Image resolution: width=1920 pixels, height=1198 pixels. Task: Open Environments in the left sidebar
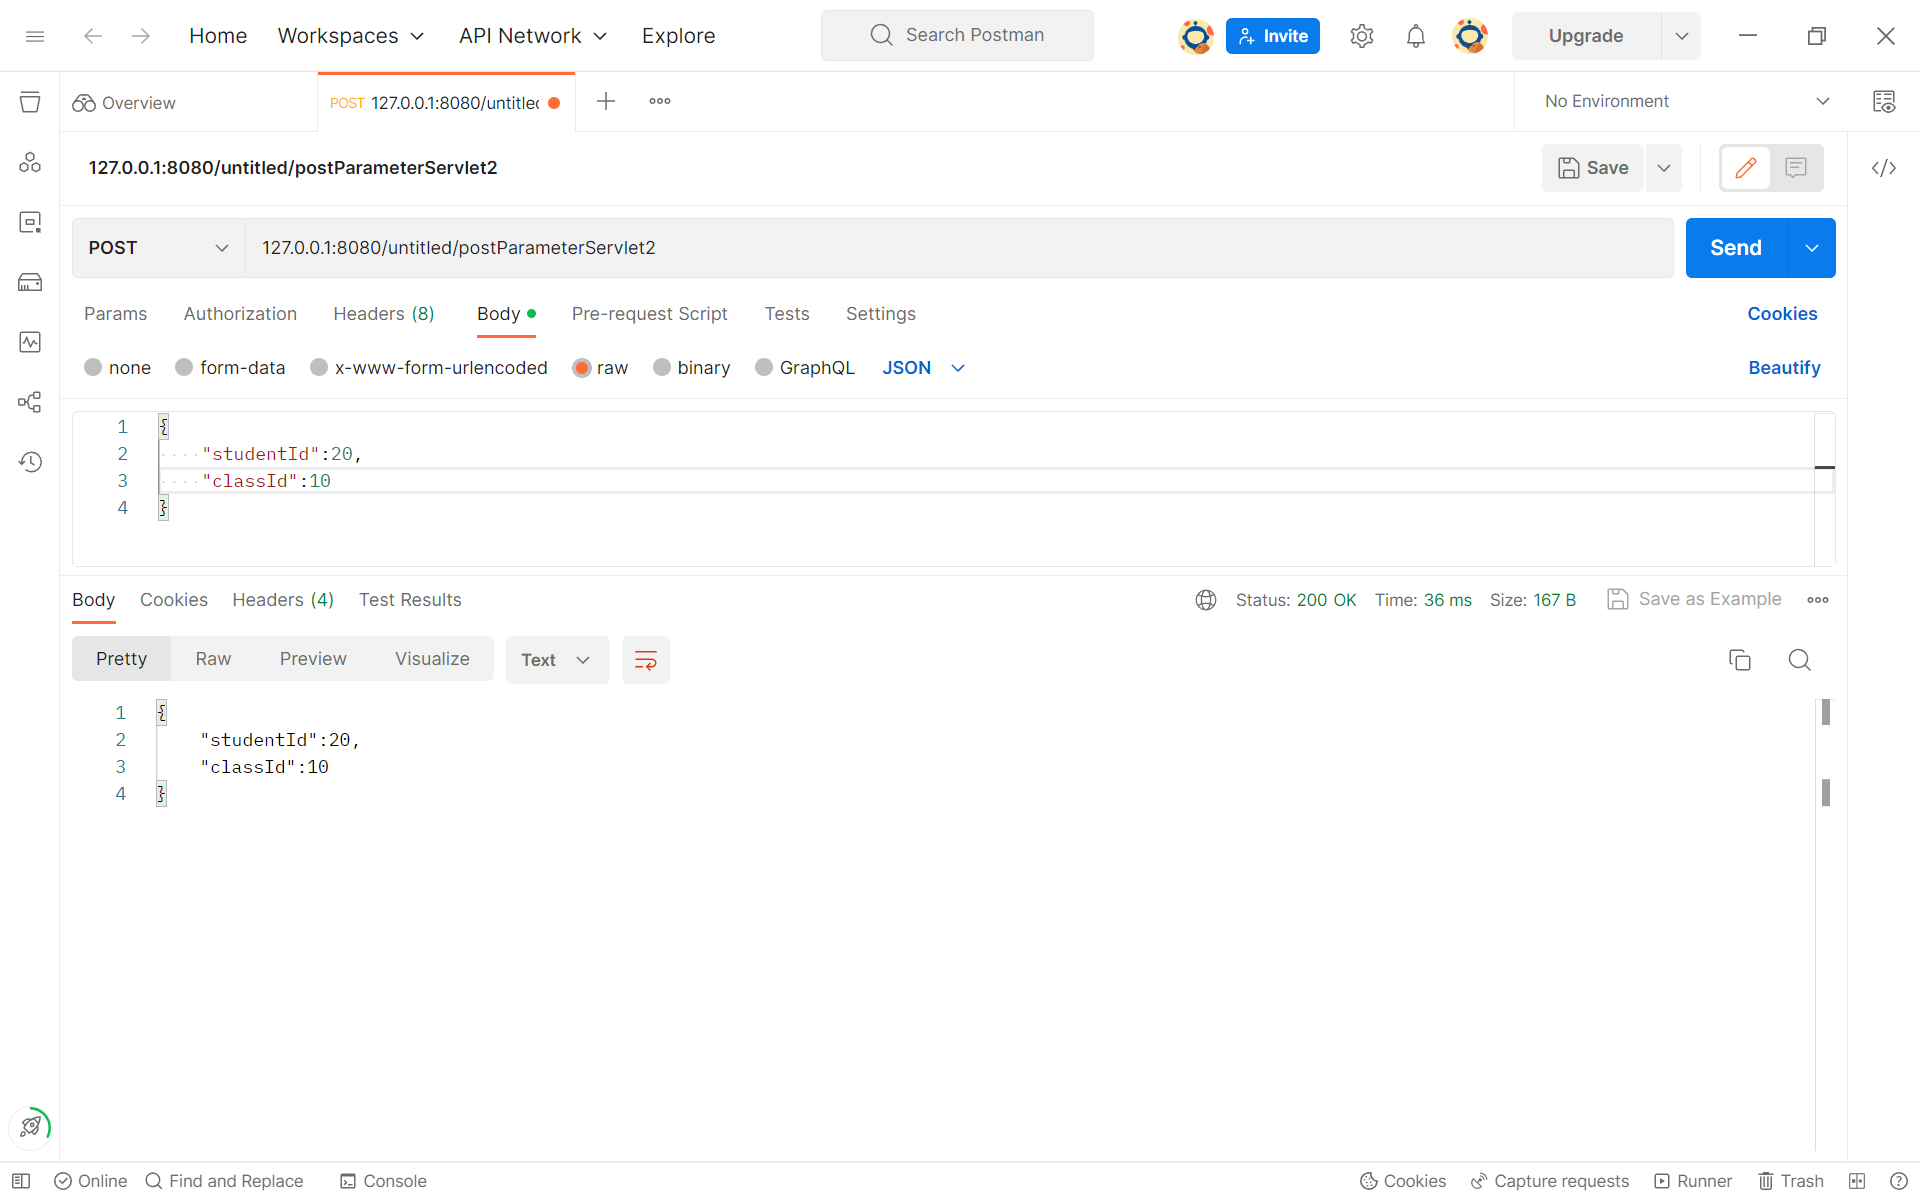tap(30, 162)
